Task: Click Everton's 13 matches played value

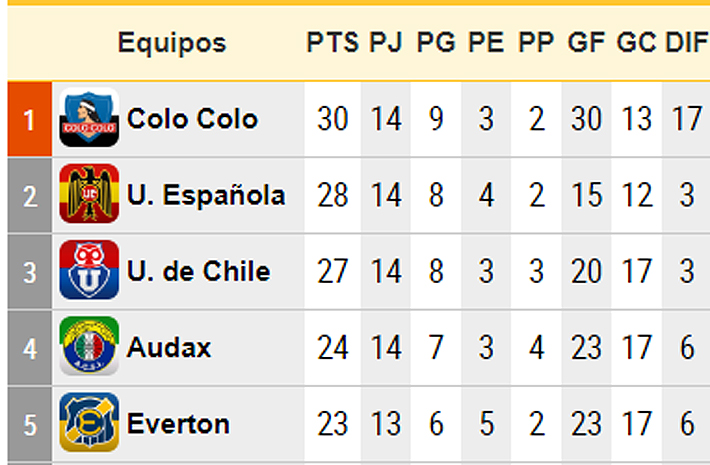Action: 386,424
